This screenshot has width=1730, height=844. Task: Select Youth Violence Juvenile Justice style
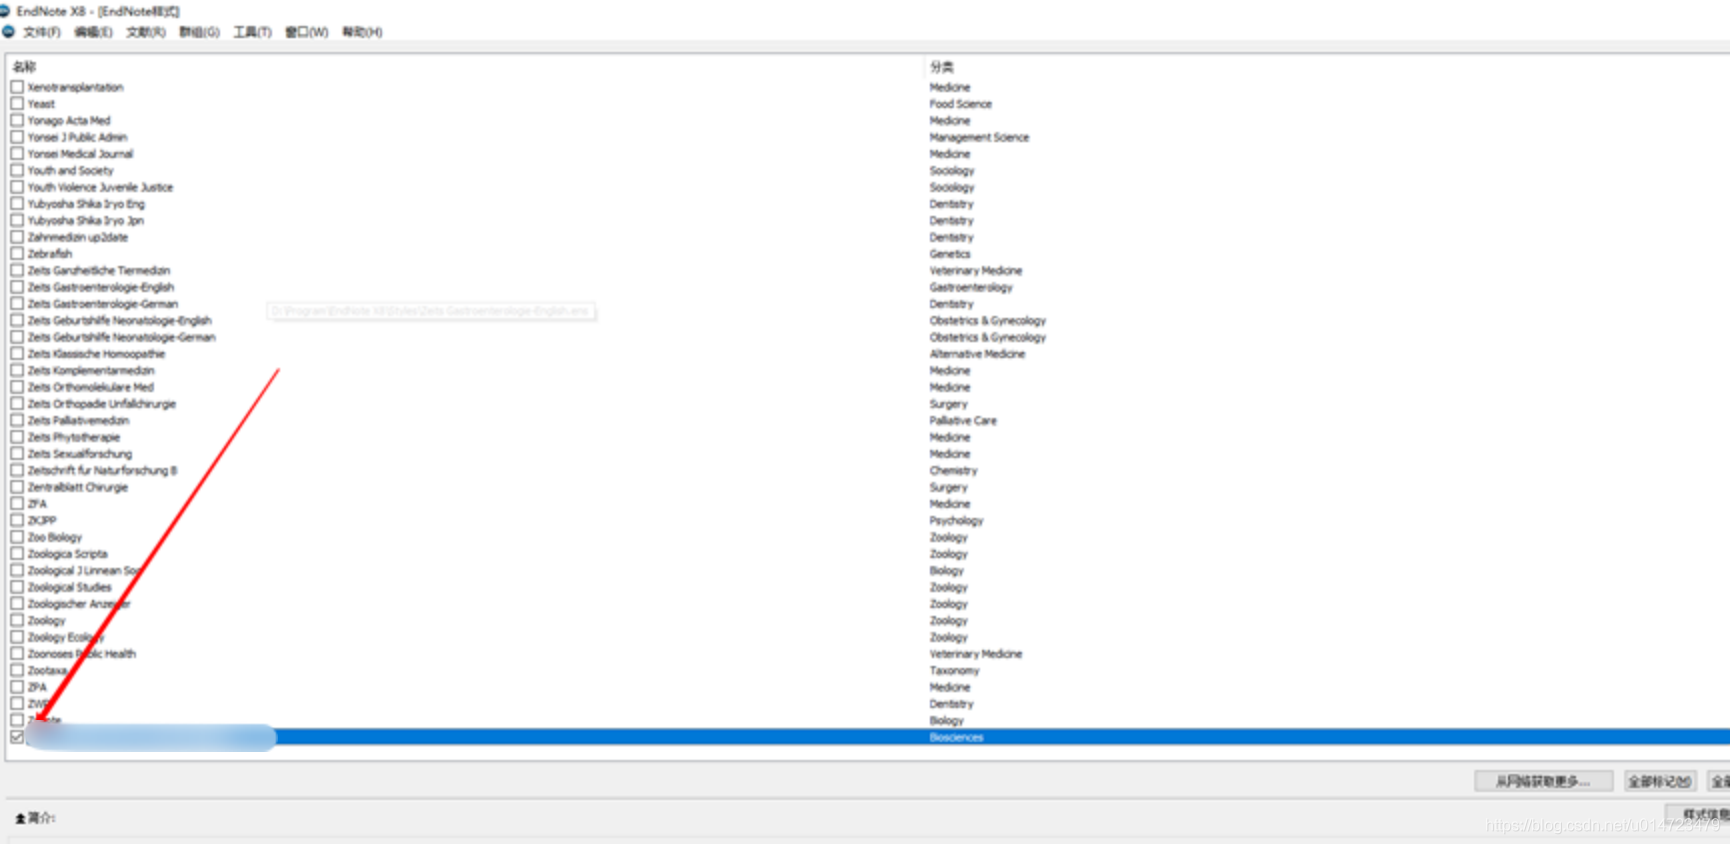point(100,187)
